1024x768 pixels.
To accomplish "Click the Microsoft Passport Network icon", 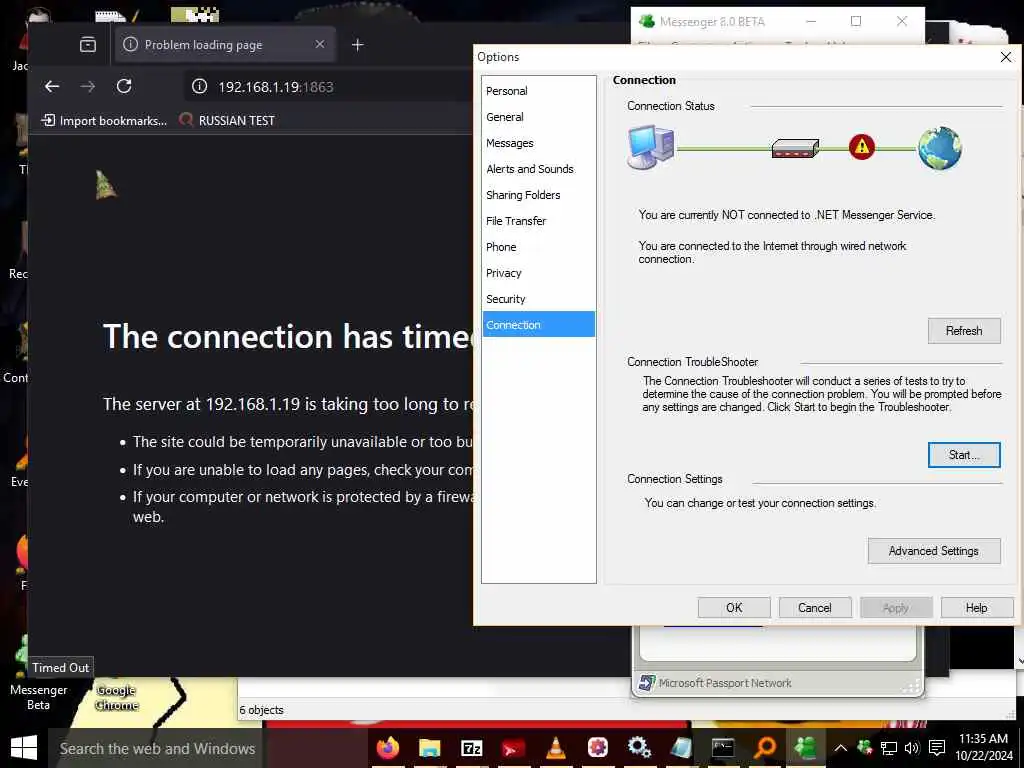I will point(647,683).
